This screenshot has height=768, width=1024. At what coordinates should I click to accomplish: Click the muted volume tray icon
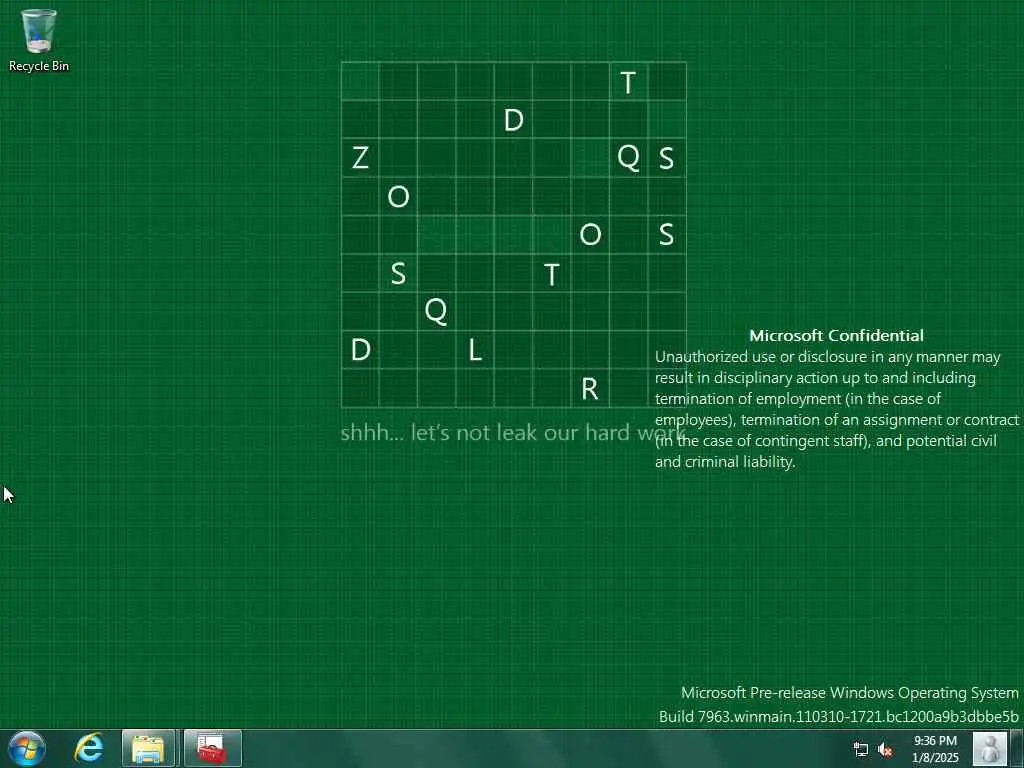click(x=885, y=749)
